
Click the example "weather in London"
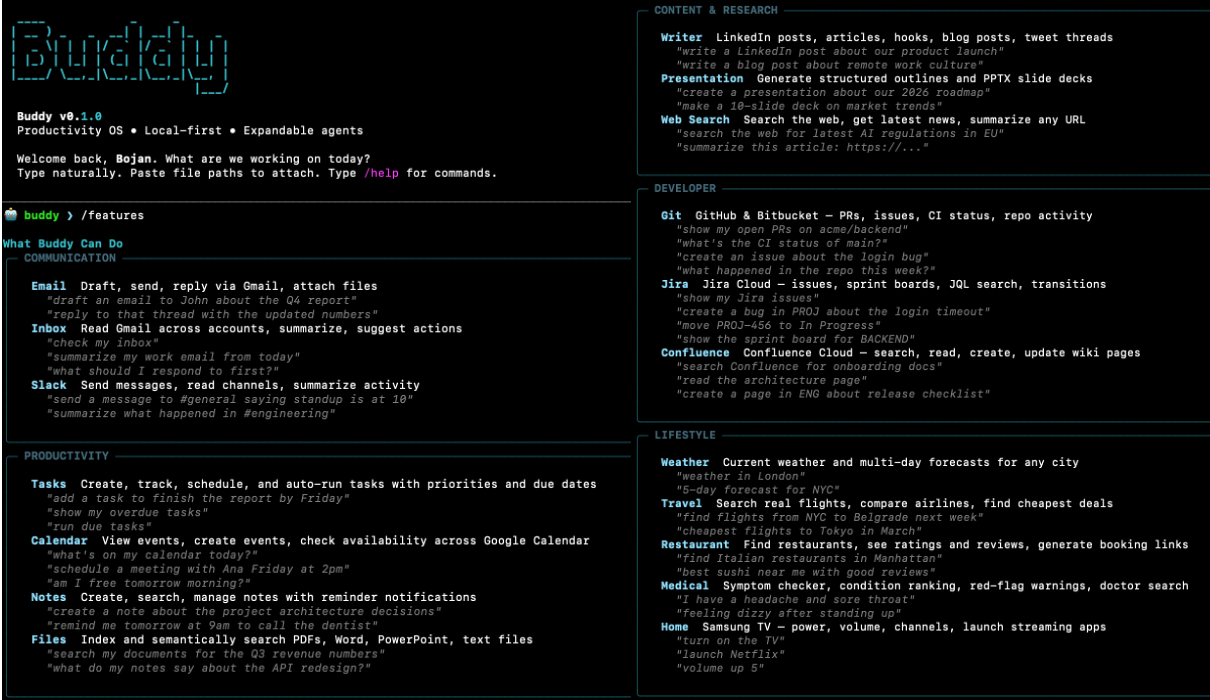click(741, 476)
